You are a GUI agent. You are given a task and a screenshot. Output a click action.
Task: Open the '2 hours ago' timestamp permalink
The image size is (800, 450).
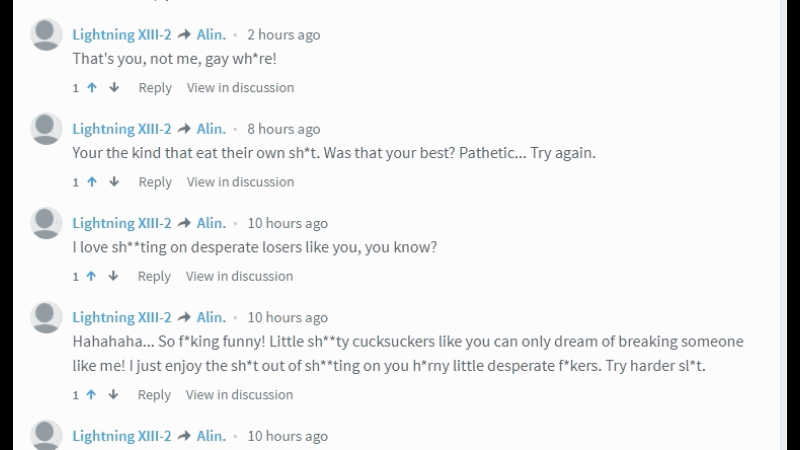pyautogui.click(x=284, y=35)
